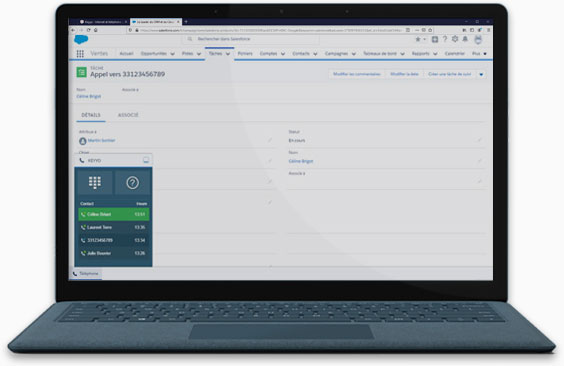Click the search magnifier icon
Image resolution: width=564 pixels, height=366 pixels.
pos(190,39)
